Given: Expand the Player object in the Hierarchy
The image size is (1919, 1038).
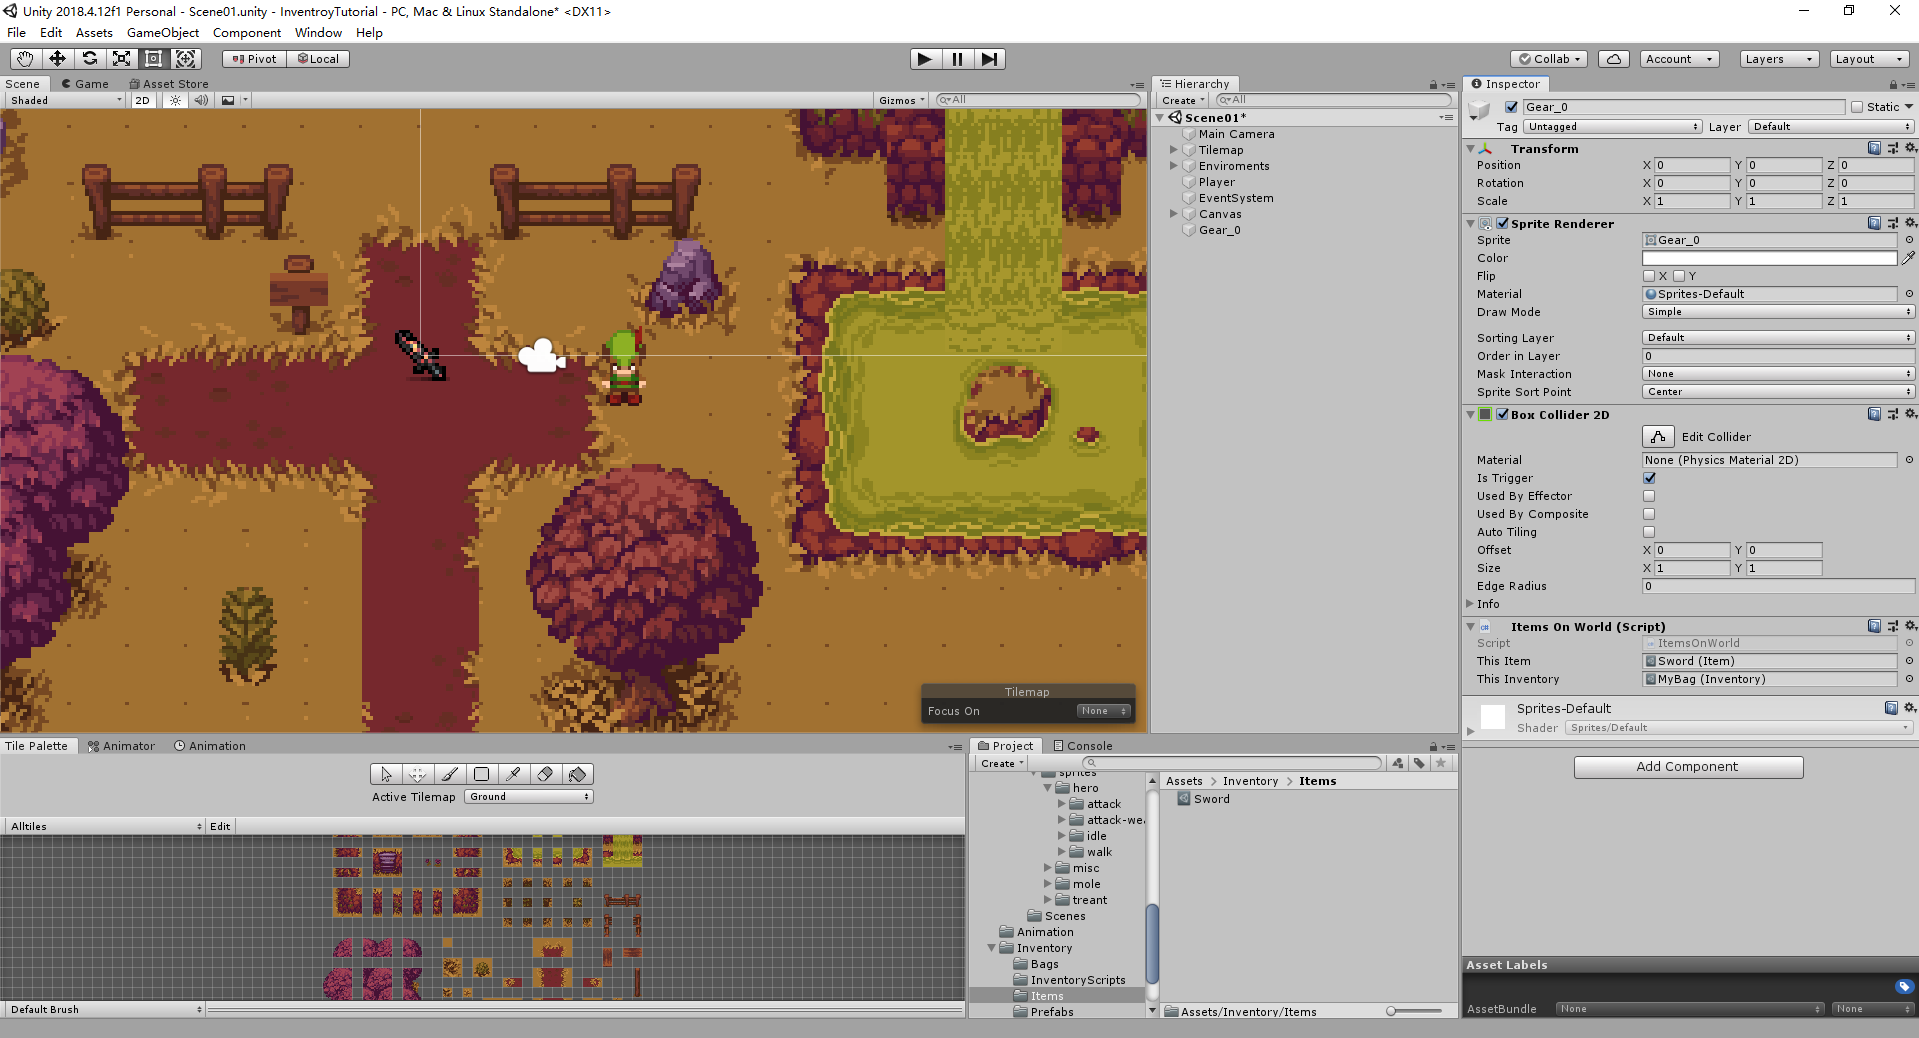Looking at the screenshot, I should 1174,182.
